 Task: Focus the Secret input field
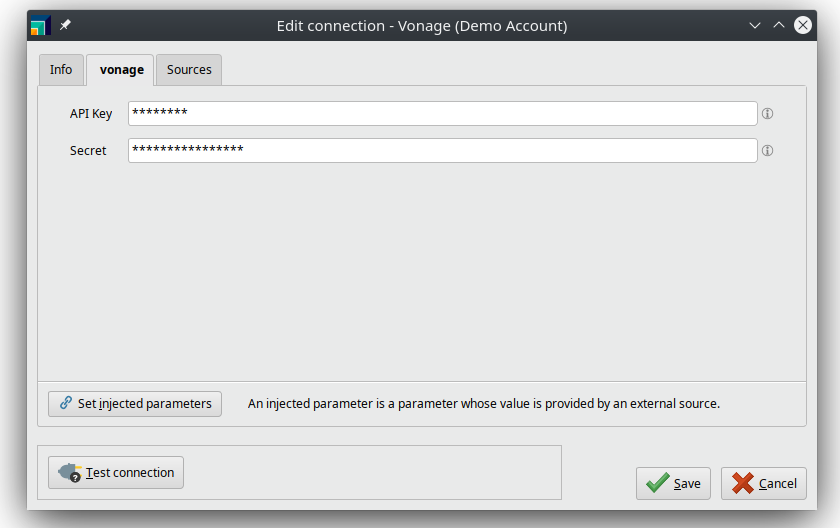tap(442, 151)
